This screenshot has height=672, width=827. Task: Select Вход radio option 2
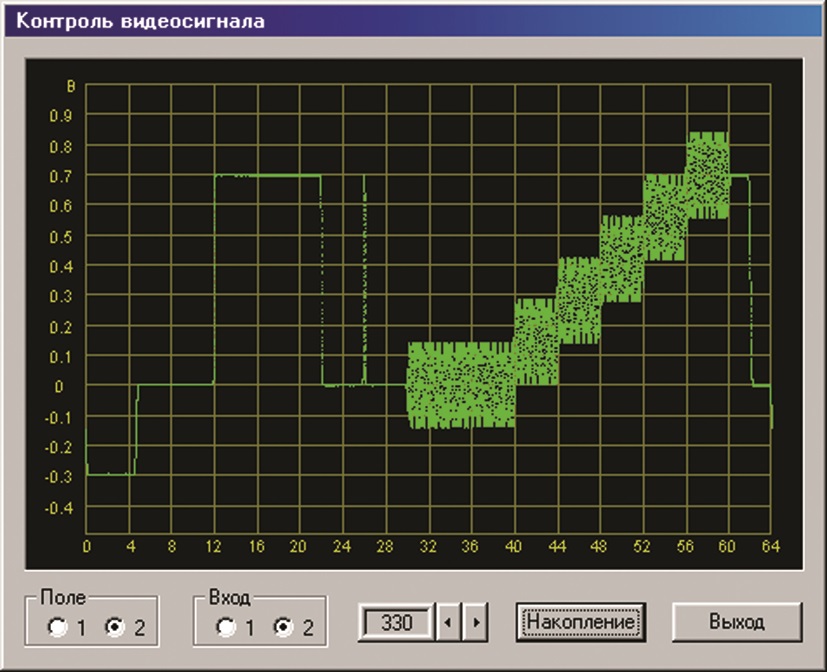pos(284,627)
